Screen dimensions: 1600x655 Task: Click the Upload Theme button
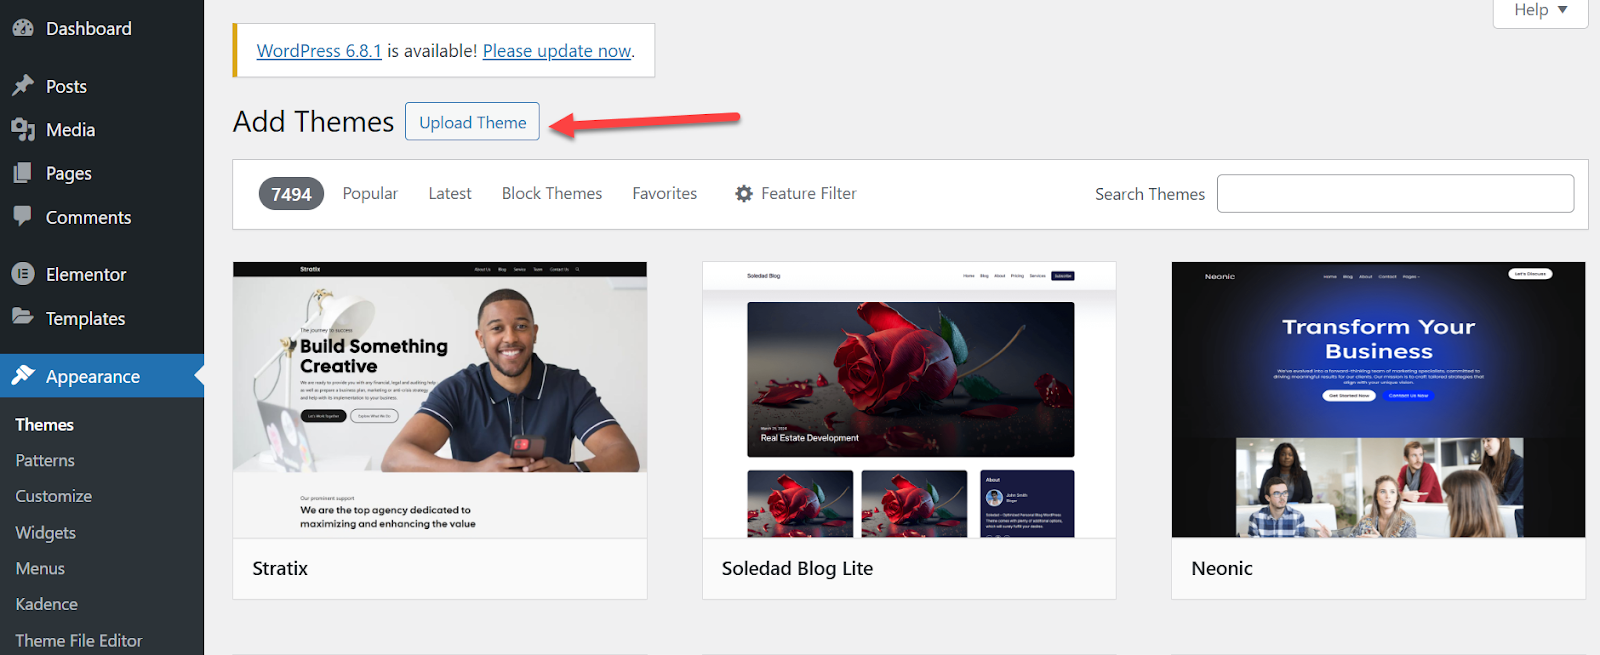pyautogui.click(x=472, y=121)
